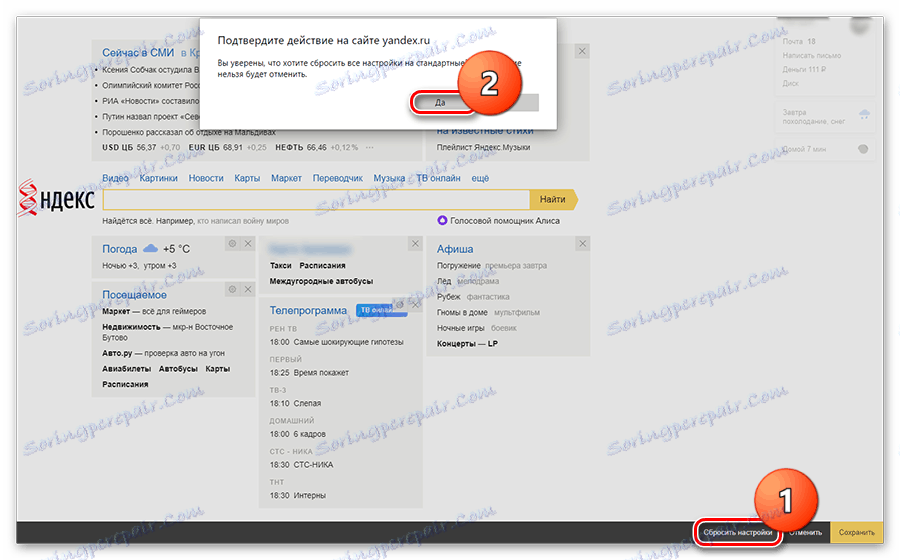Close the Телепрограмма widget
The image size is (900, 560).
(x=416, y=305)
